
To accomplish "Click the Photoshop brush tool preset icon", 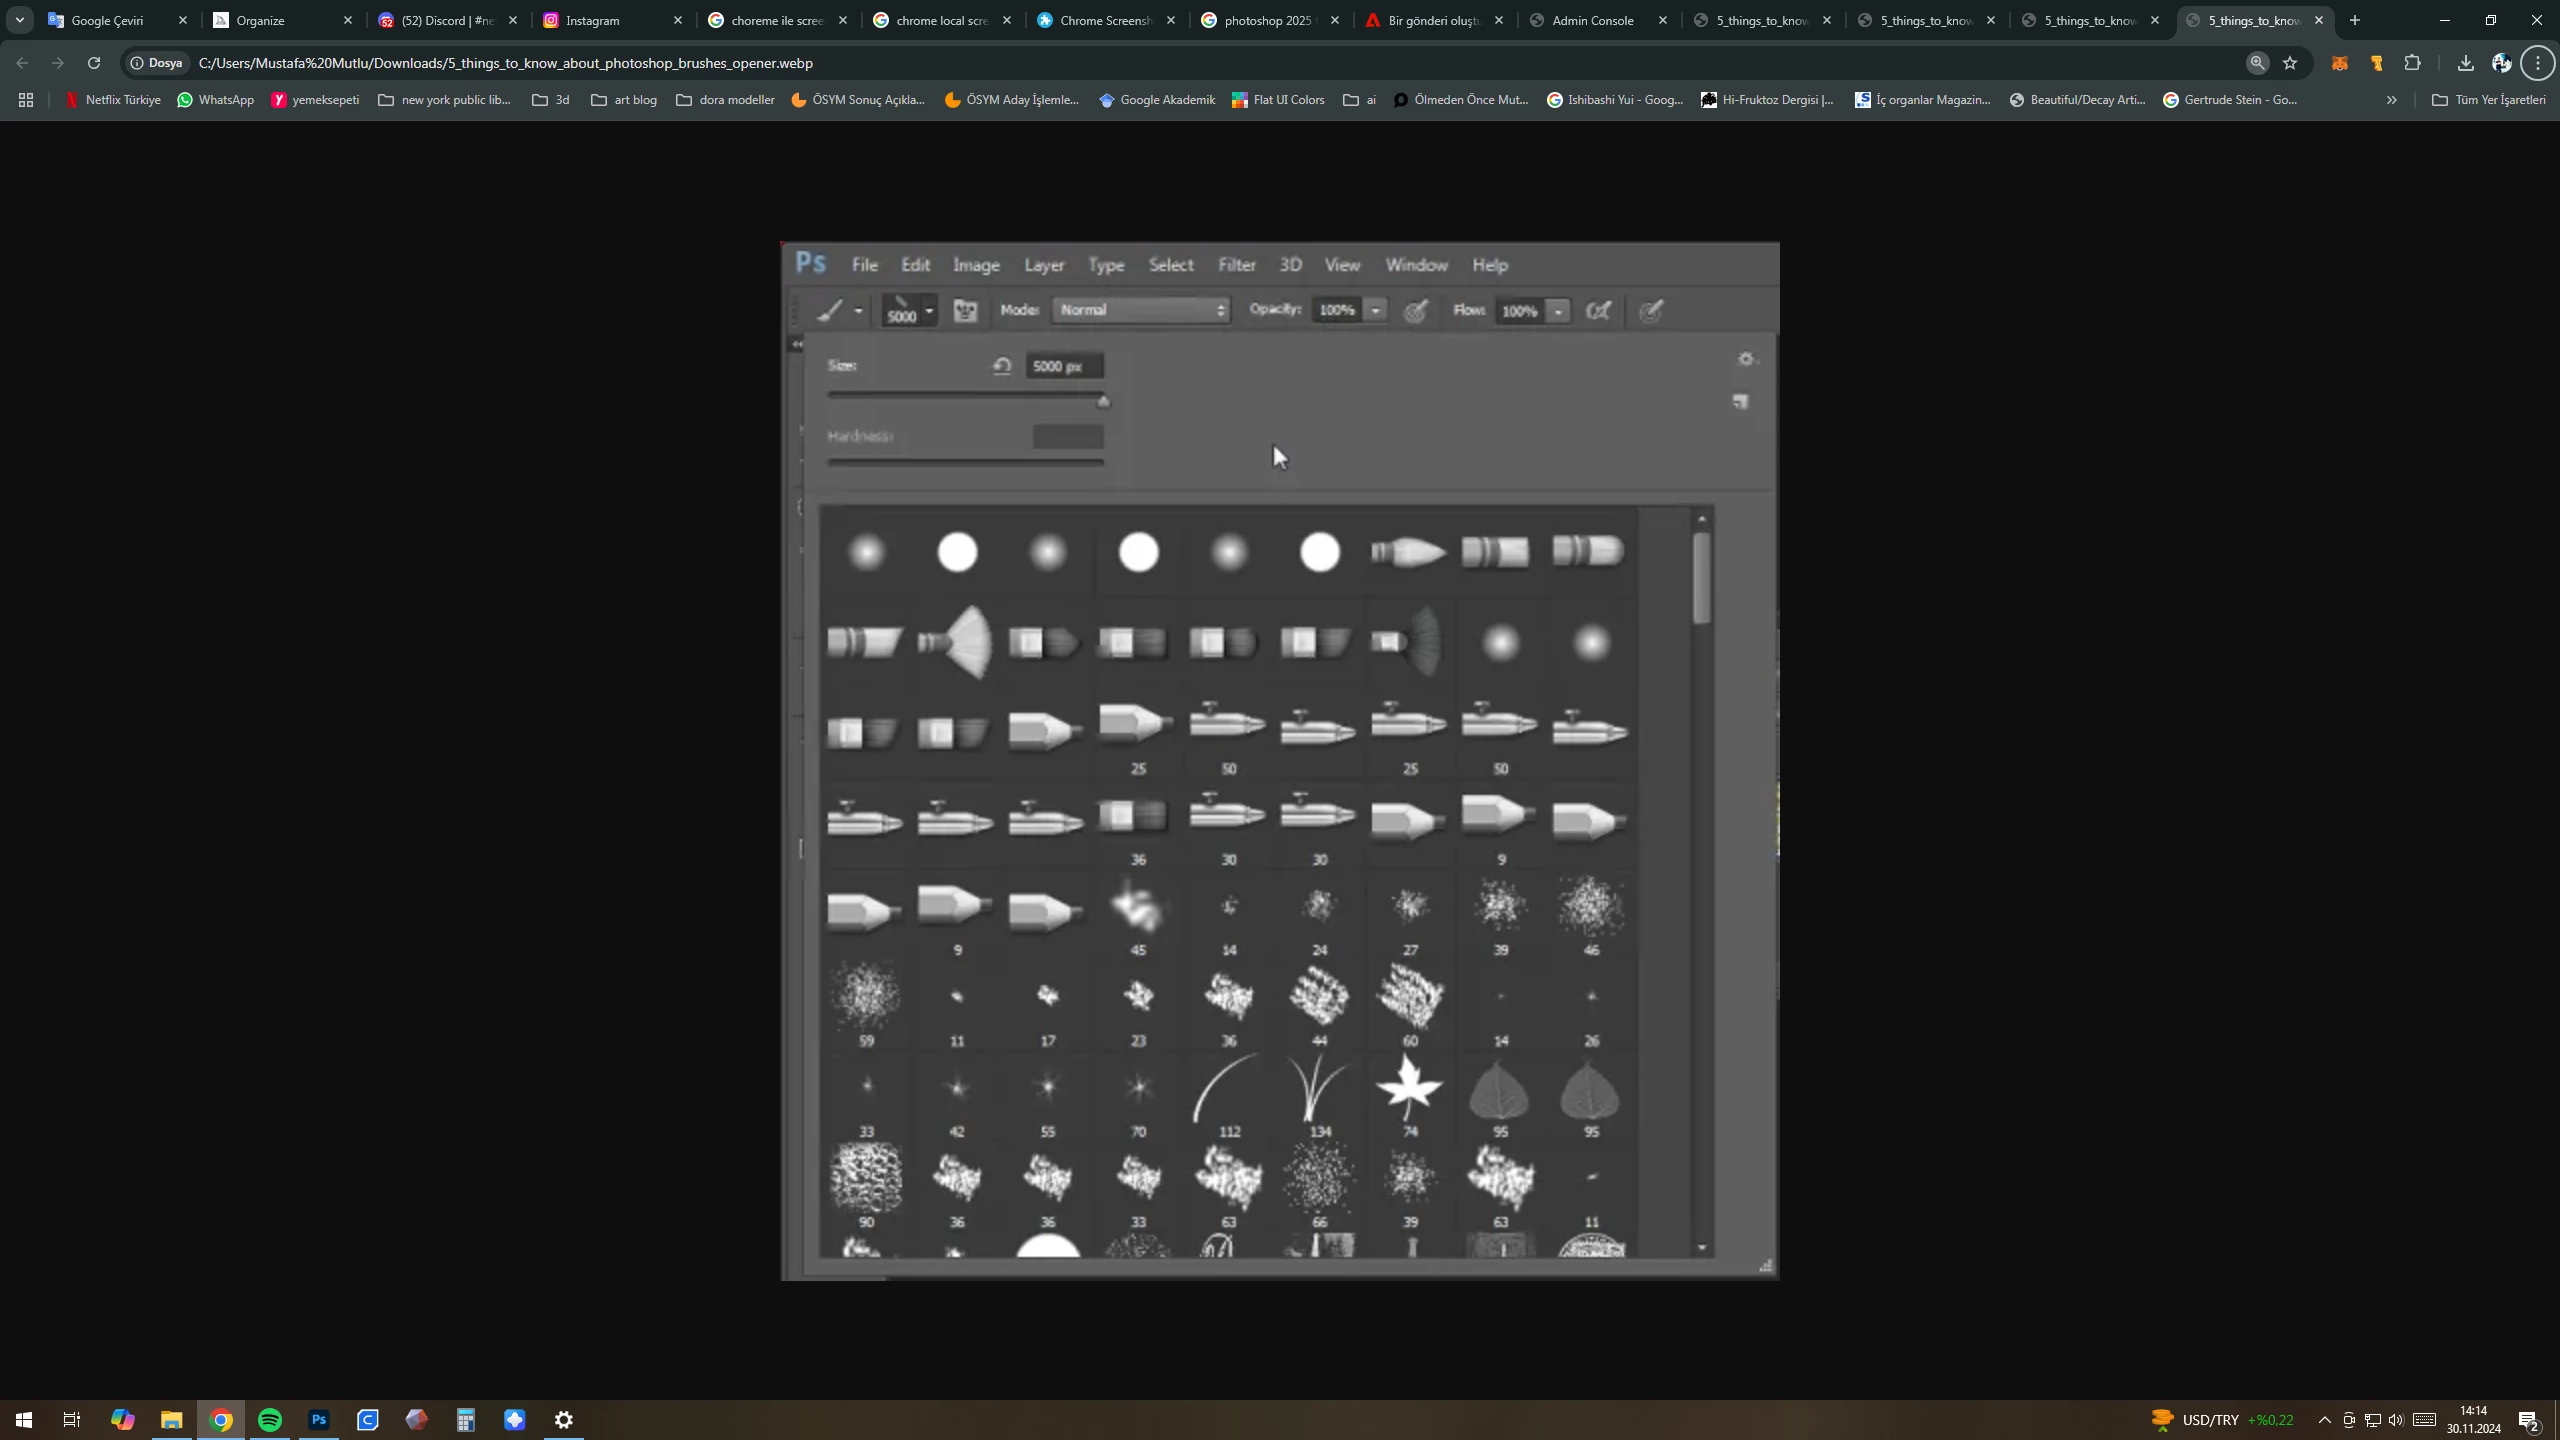I will [x=831, y=311].
